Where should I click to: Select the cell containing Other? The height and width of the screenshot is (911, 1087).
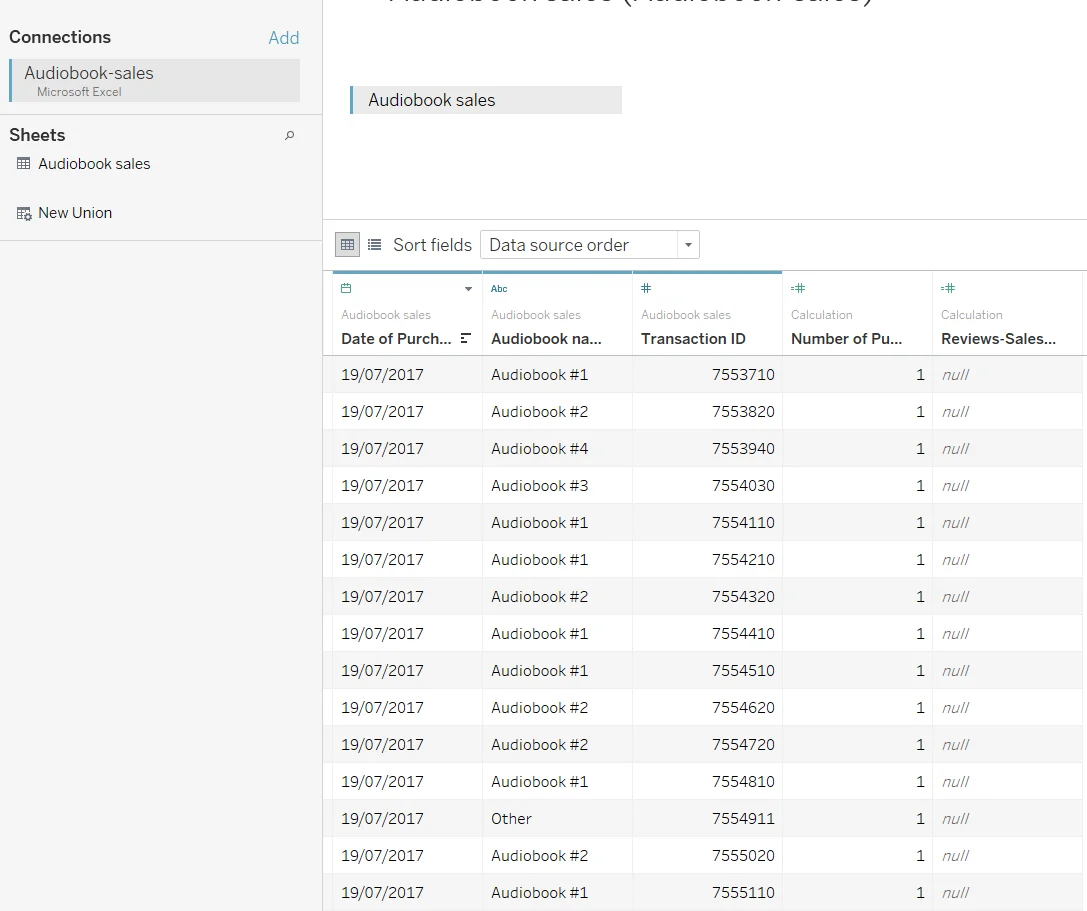(x=512, y=818)
